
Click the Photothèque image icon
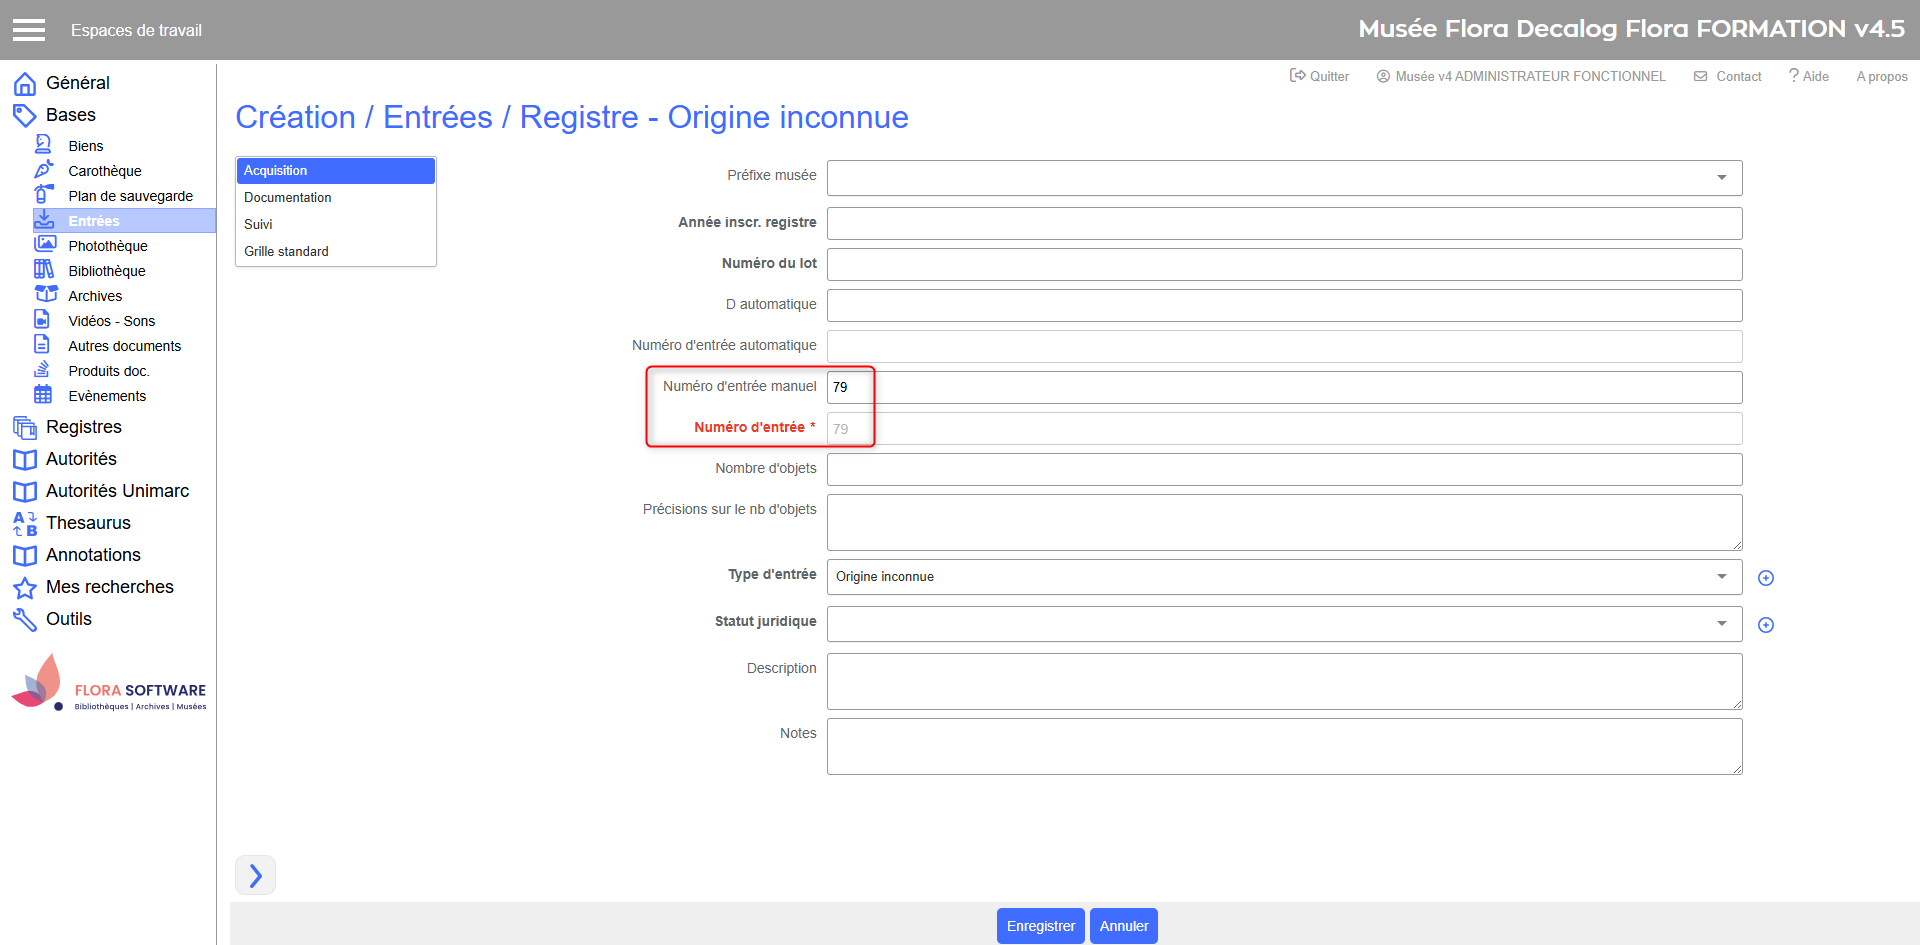[x=45, y=245]
